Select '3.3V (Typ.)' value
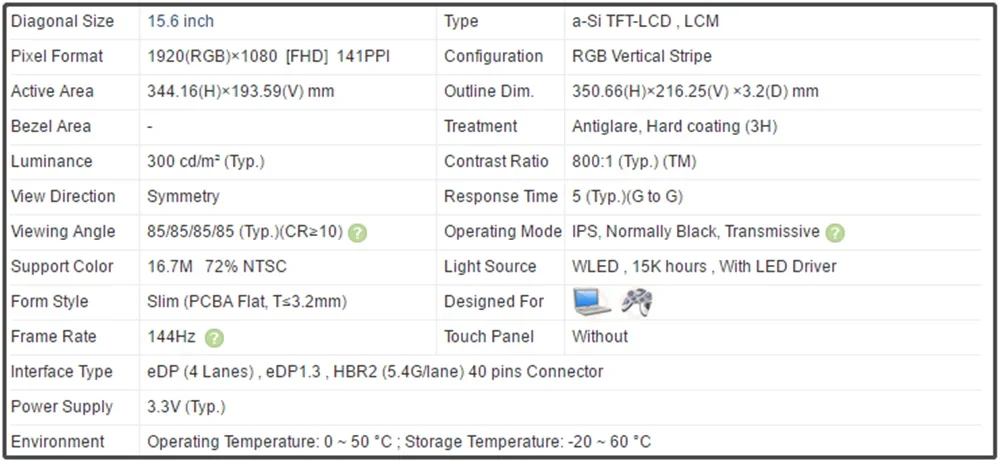1000x461 pixels. [186, 407]
